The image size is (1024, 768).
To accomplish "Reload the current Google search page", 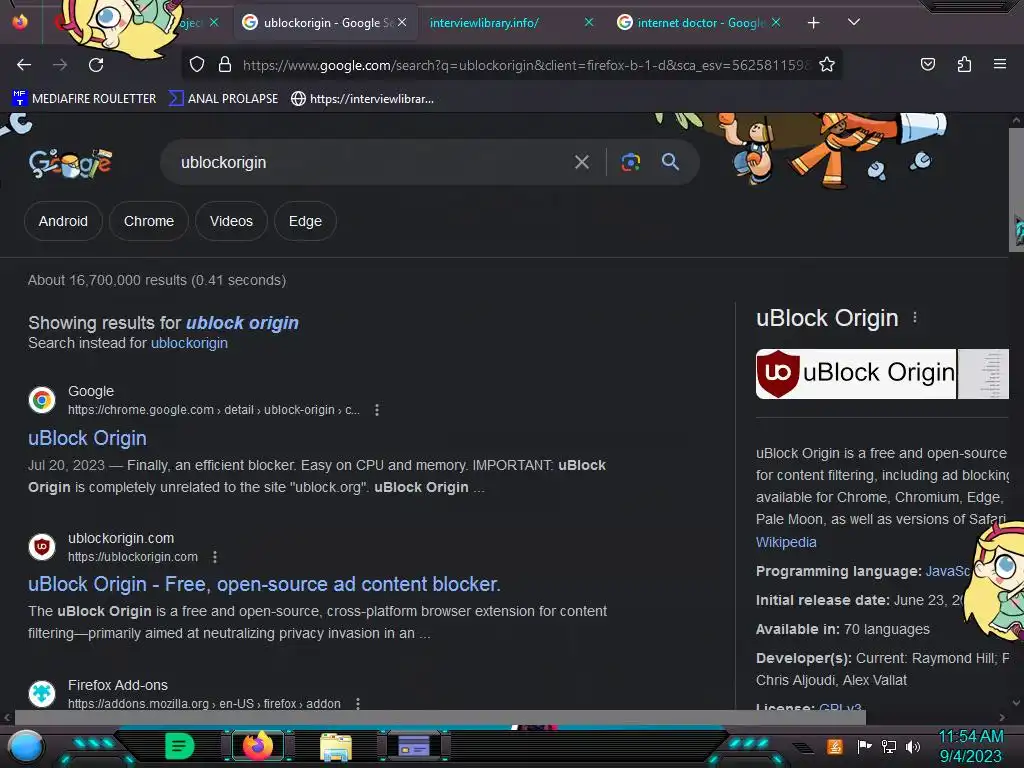I will click(x=96, y=65).
